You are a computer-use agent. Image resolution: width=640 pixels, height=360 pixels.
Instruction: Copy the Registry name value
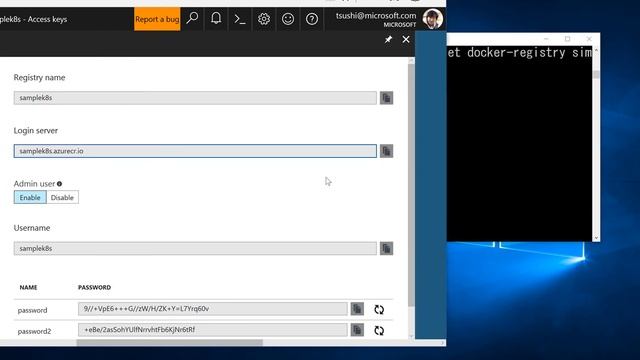coord(387,98)
